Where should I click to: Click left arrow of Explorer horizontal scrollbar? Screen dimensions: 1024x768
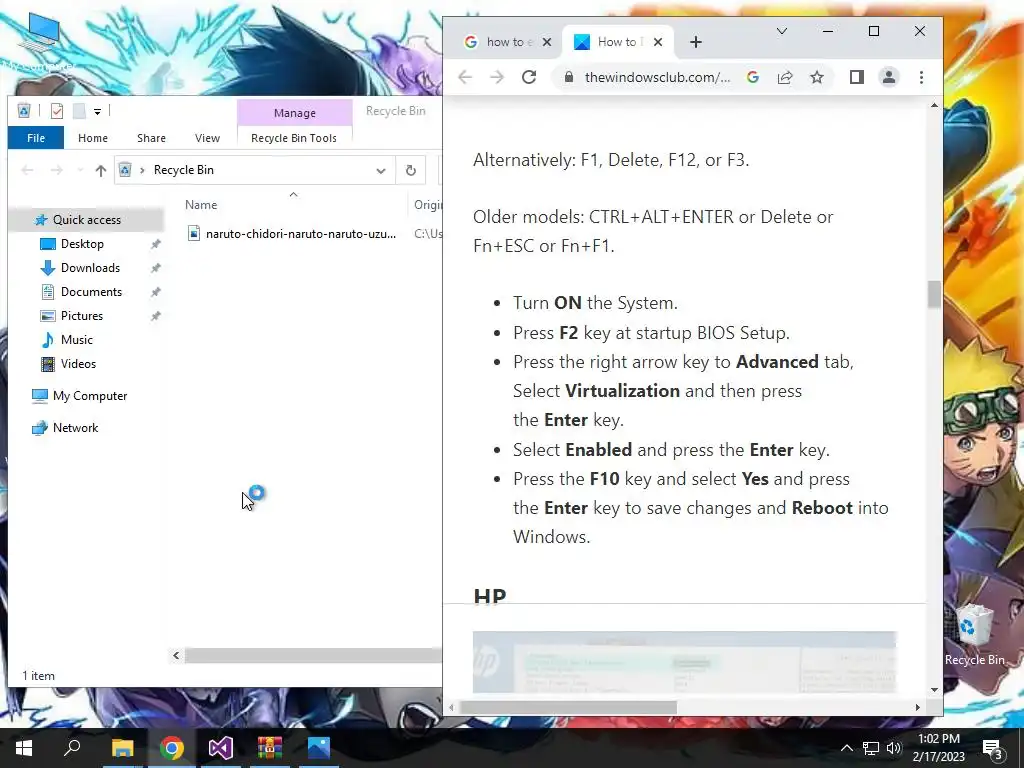click(176, 655)
